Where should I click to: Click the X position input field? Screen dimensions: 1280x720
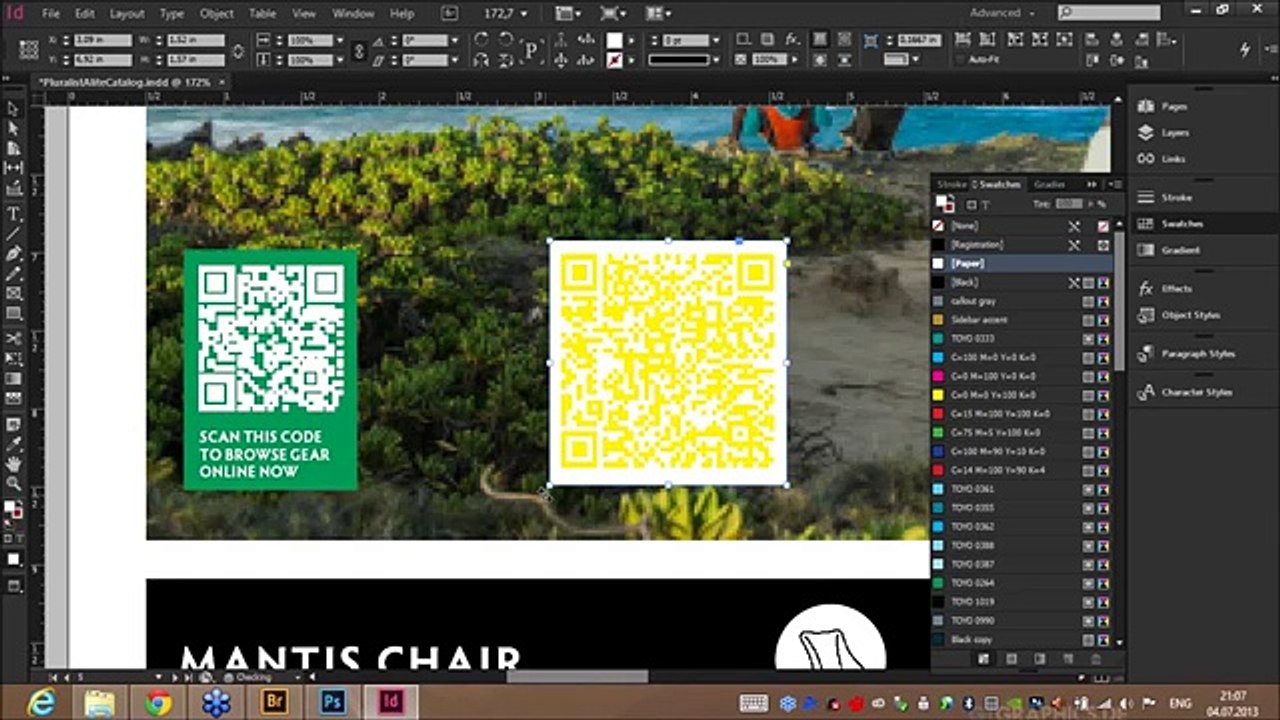click(103, 40)
